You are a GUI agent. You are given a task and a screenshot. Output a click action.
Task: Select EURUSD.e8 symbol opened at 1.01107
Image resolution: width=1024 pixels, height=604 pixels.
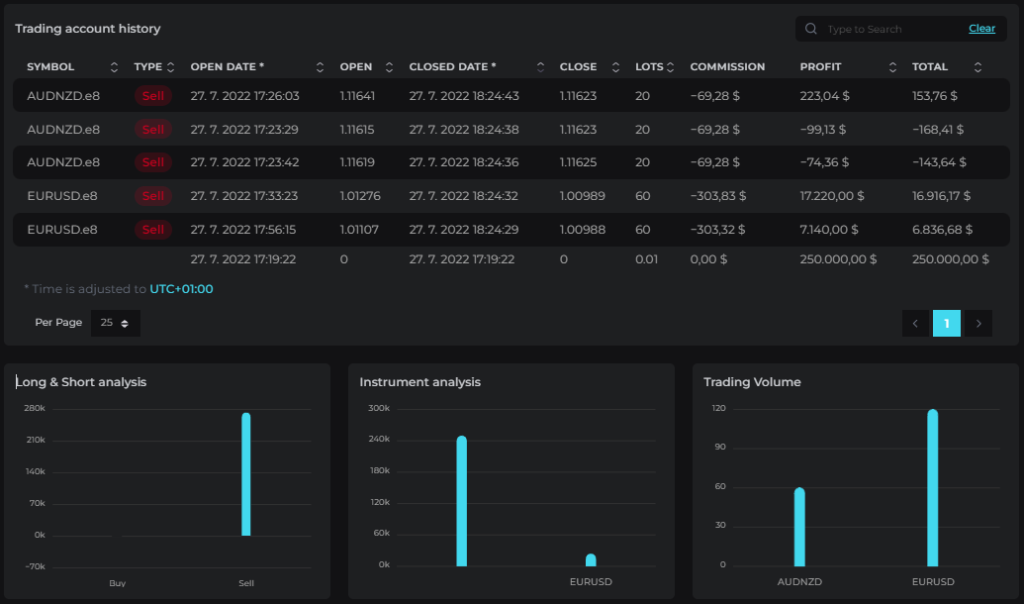[x=62, y=230]
